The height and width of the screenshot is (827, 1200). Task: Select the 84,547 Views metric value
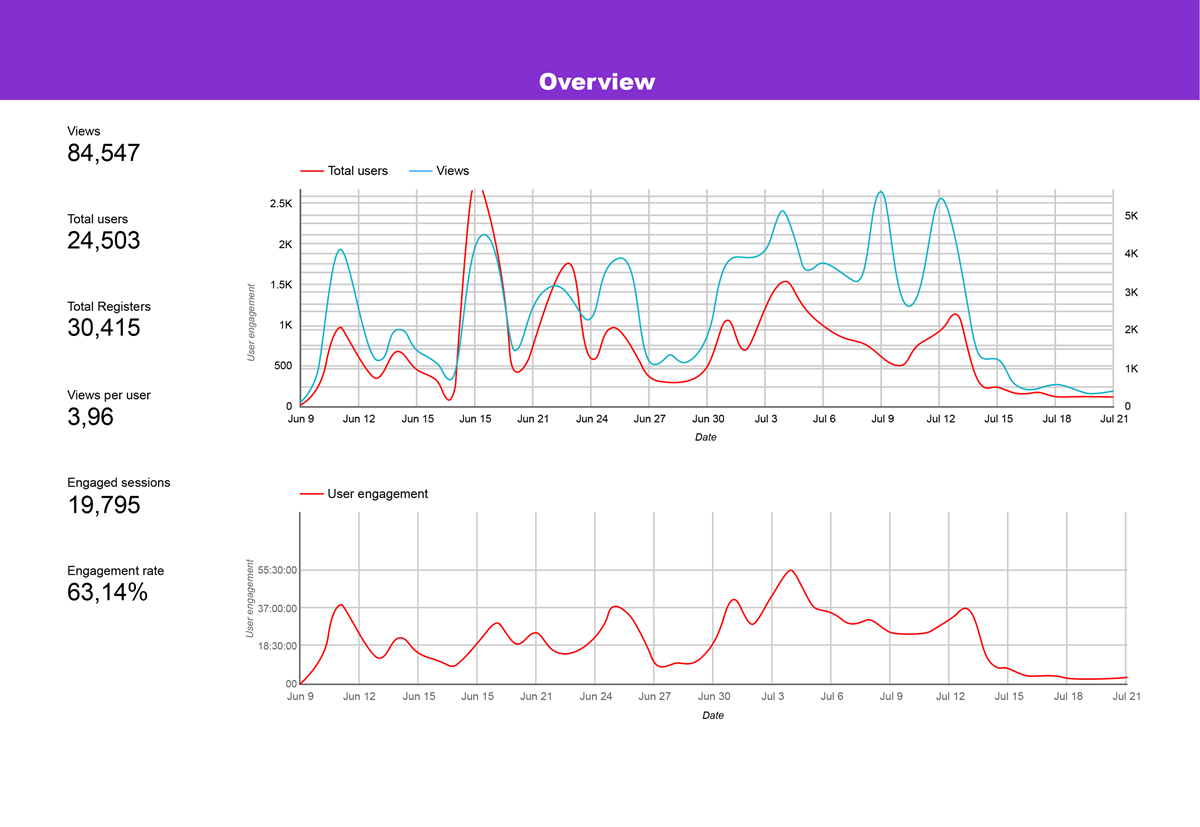pyautogui.click(x=103, y=153)
